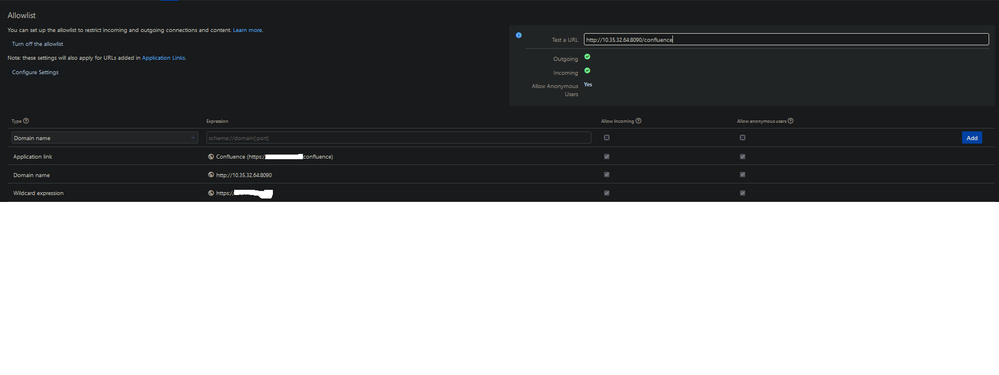Check Allow anonymous users for the new entry
999x375 pixels.
pos(742,138)
